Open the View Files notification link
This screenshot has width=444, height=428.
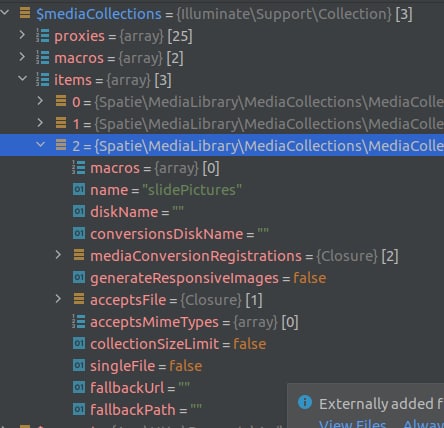pos(352,424)
